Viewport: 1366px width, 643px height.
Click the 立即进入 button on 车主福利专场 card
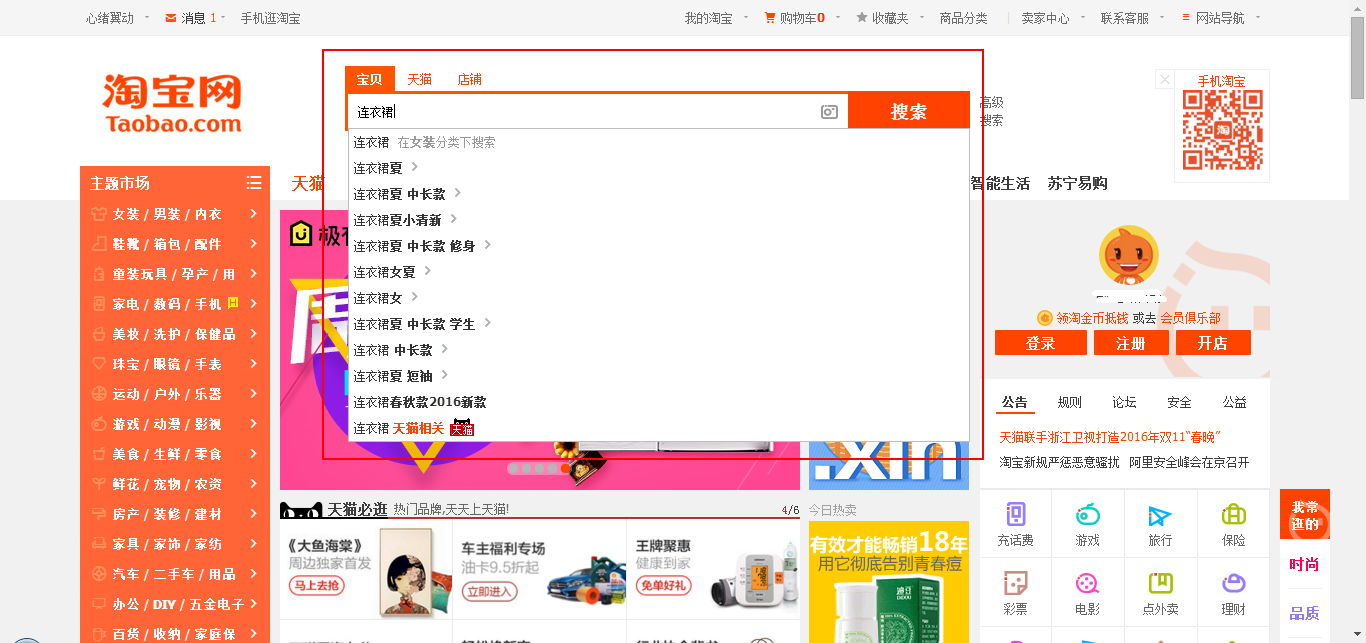[x=489, y=591]
